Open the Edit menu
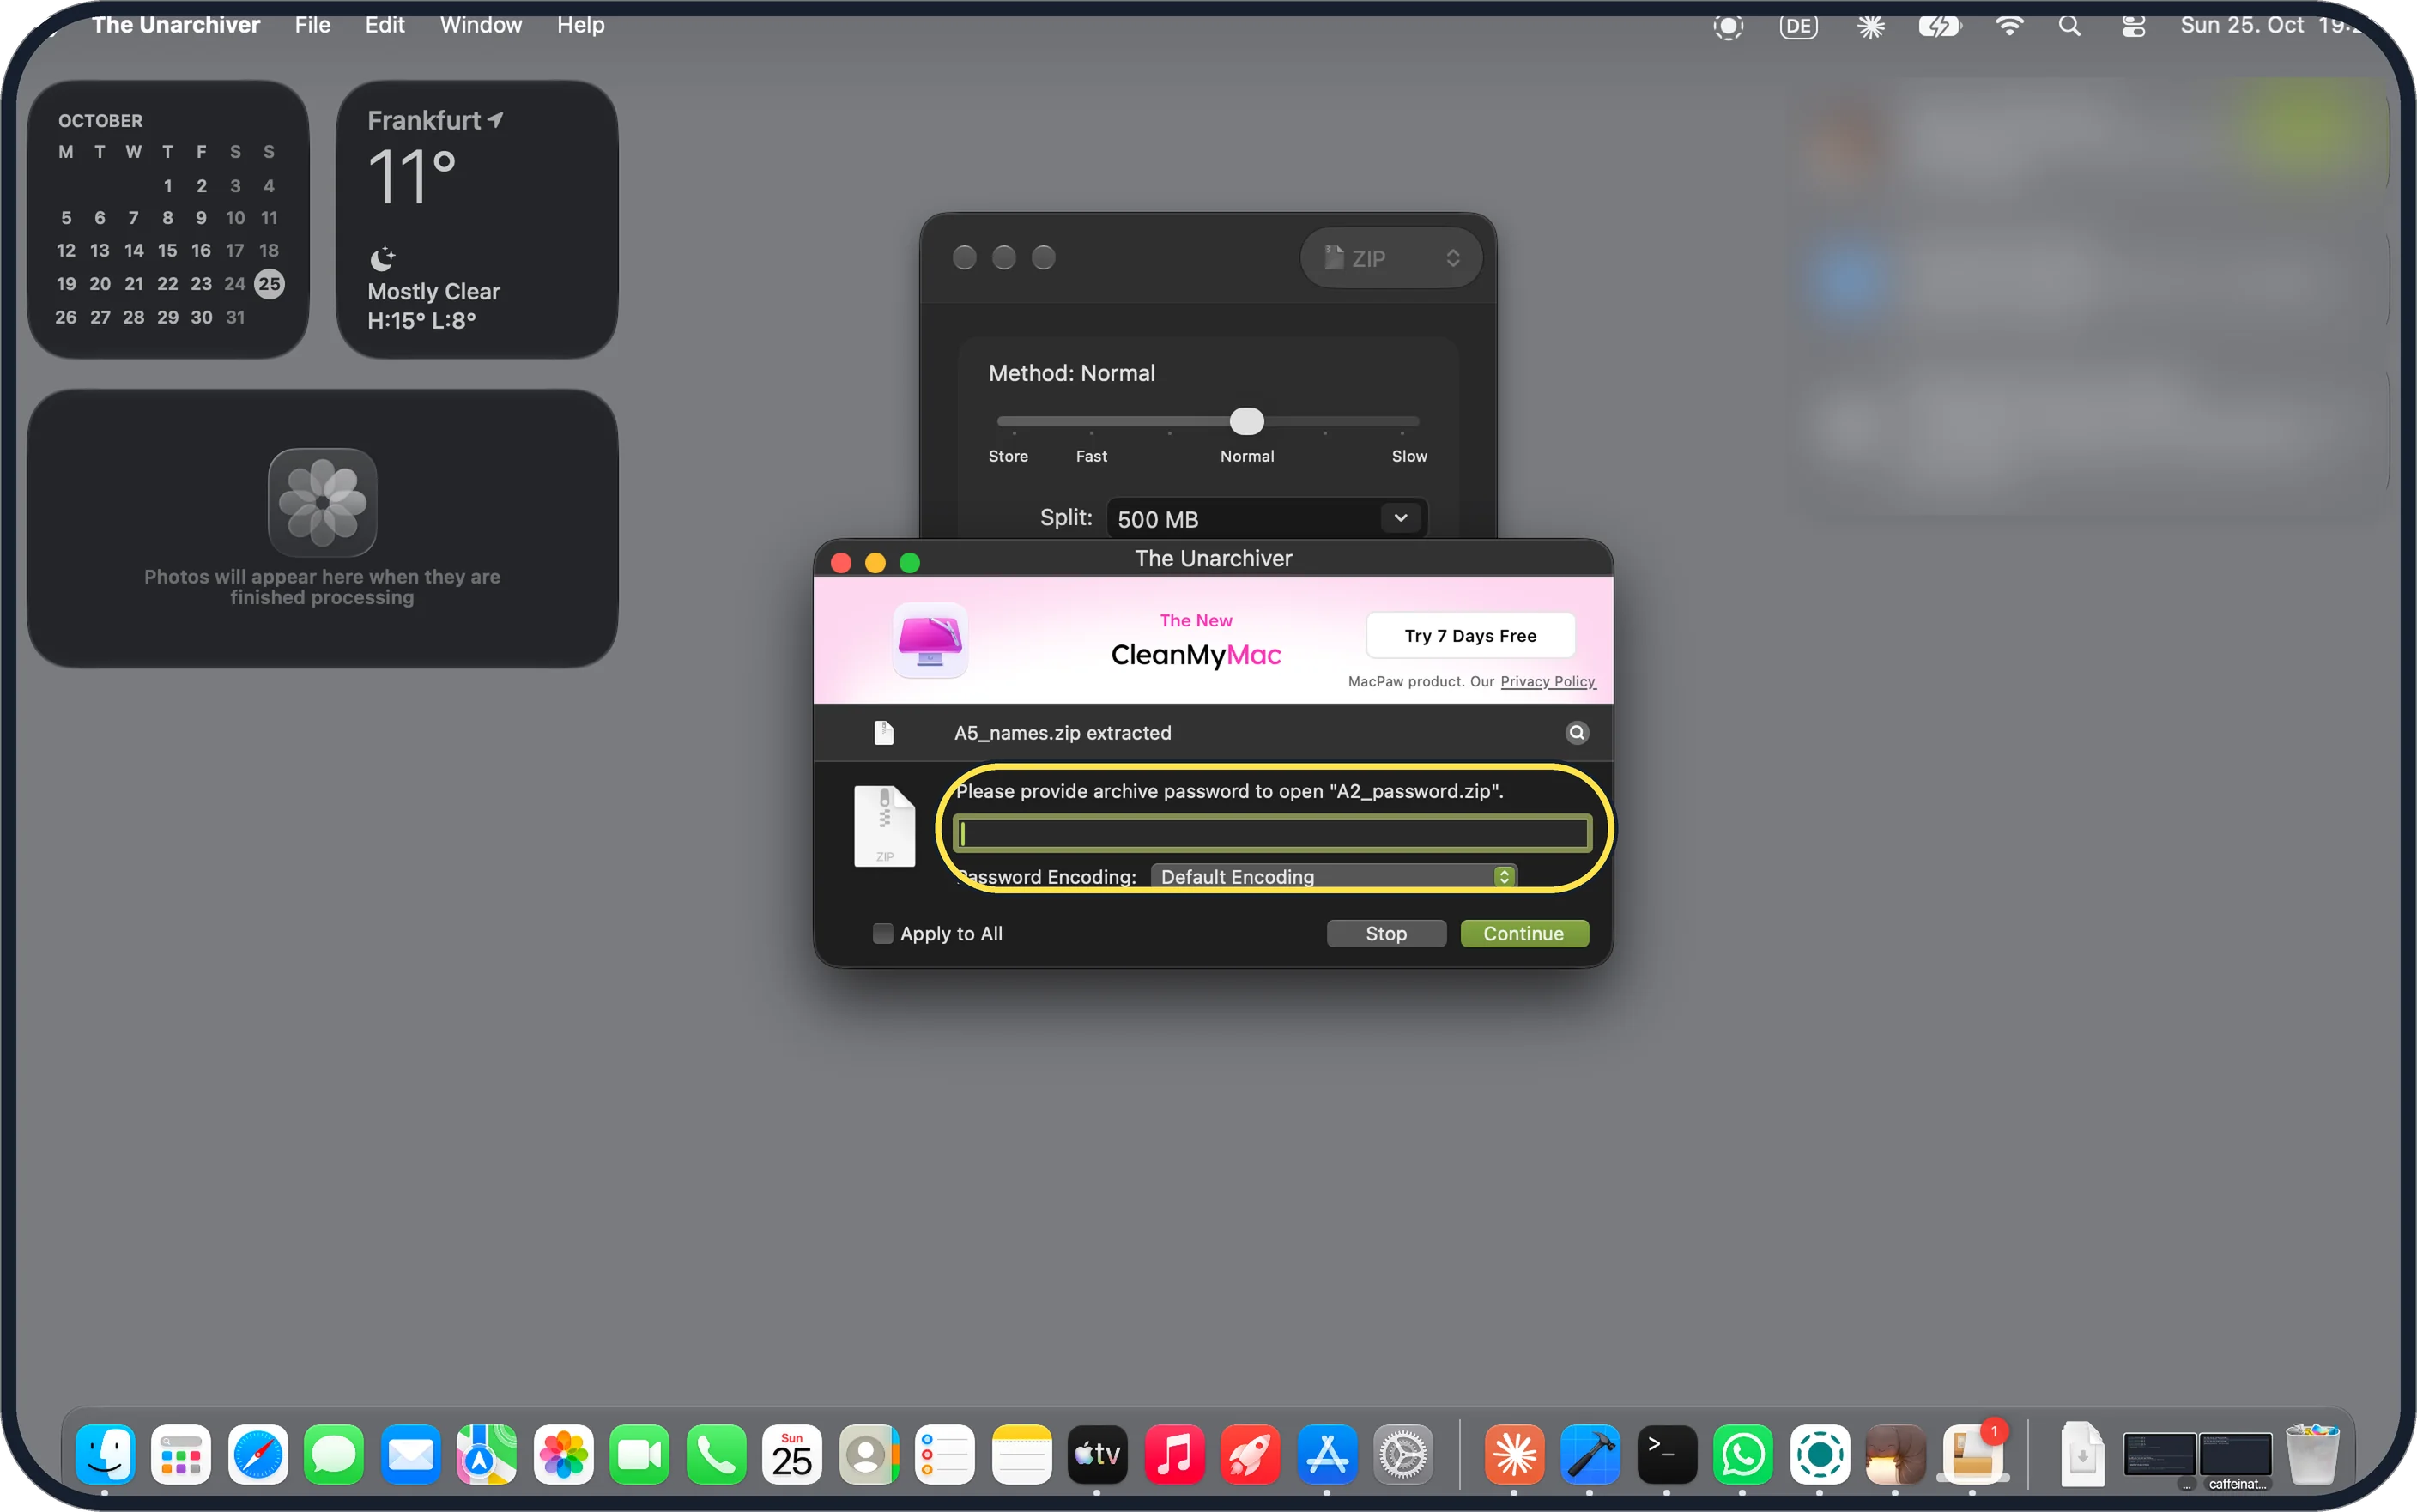This screenshot has width=2417, height=1512. pyautogui.click(x=384, y=25)
